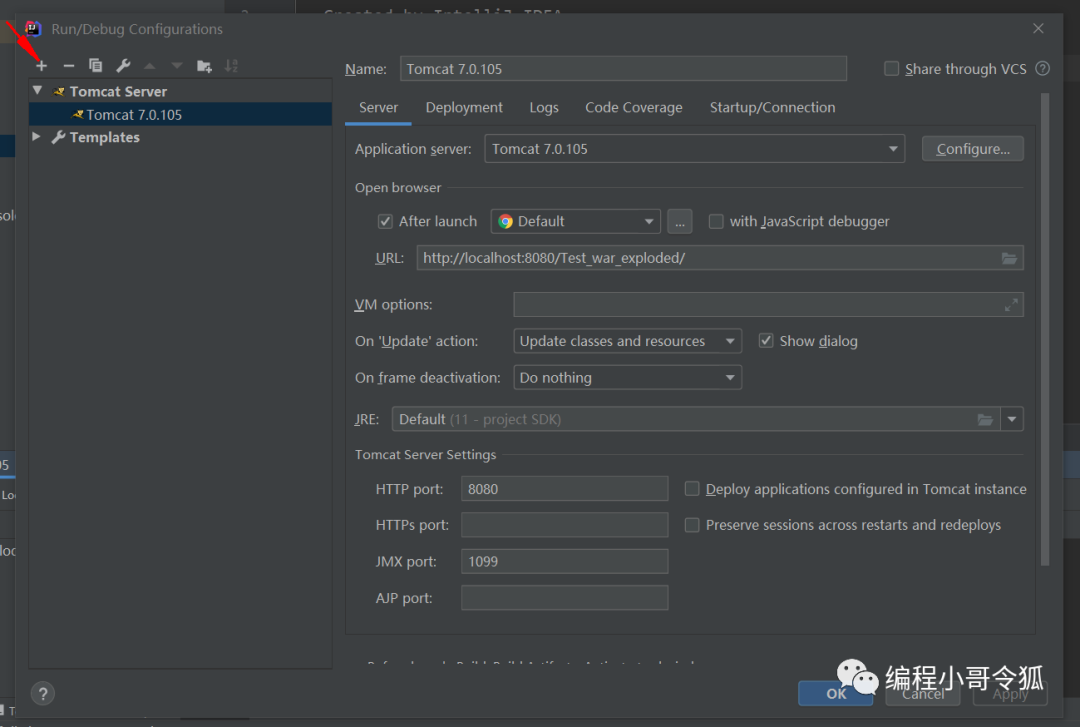Click the settings panel vertical scrollbar
The image size is (1080, 727).
(x=1045, y=331)
